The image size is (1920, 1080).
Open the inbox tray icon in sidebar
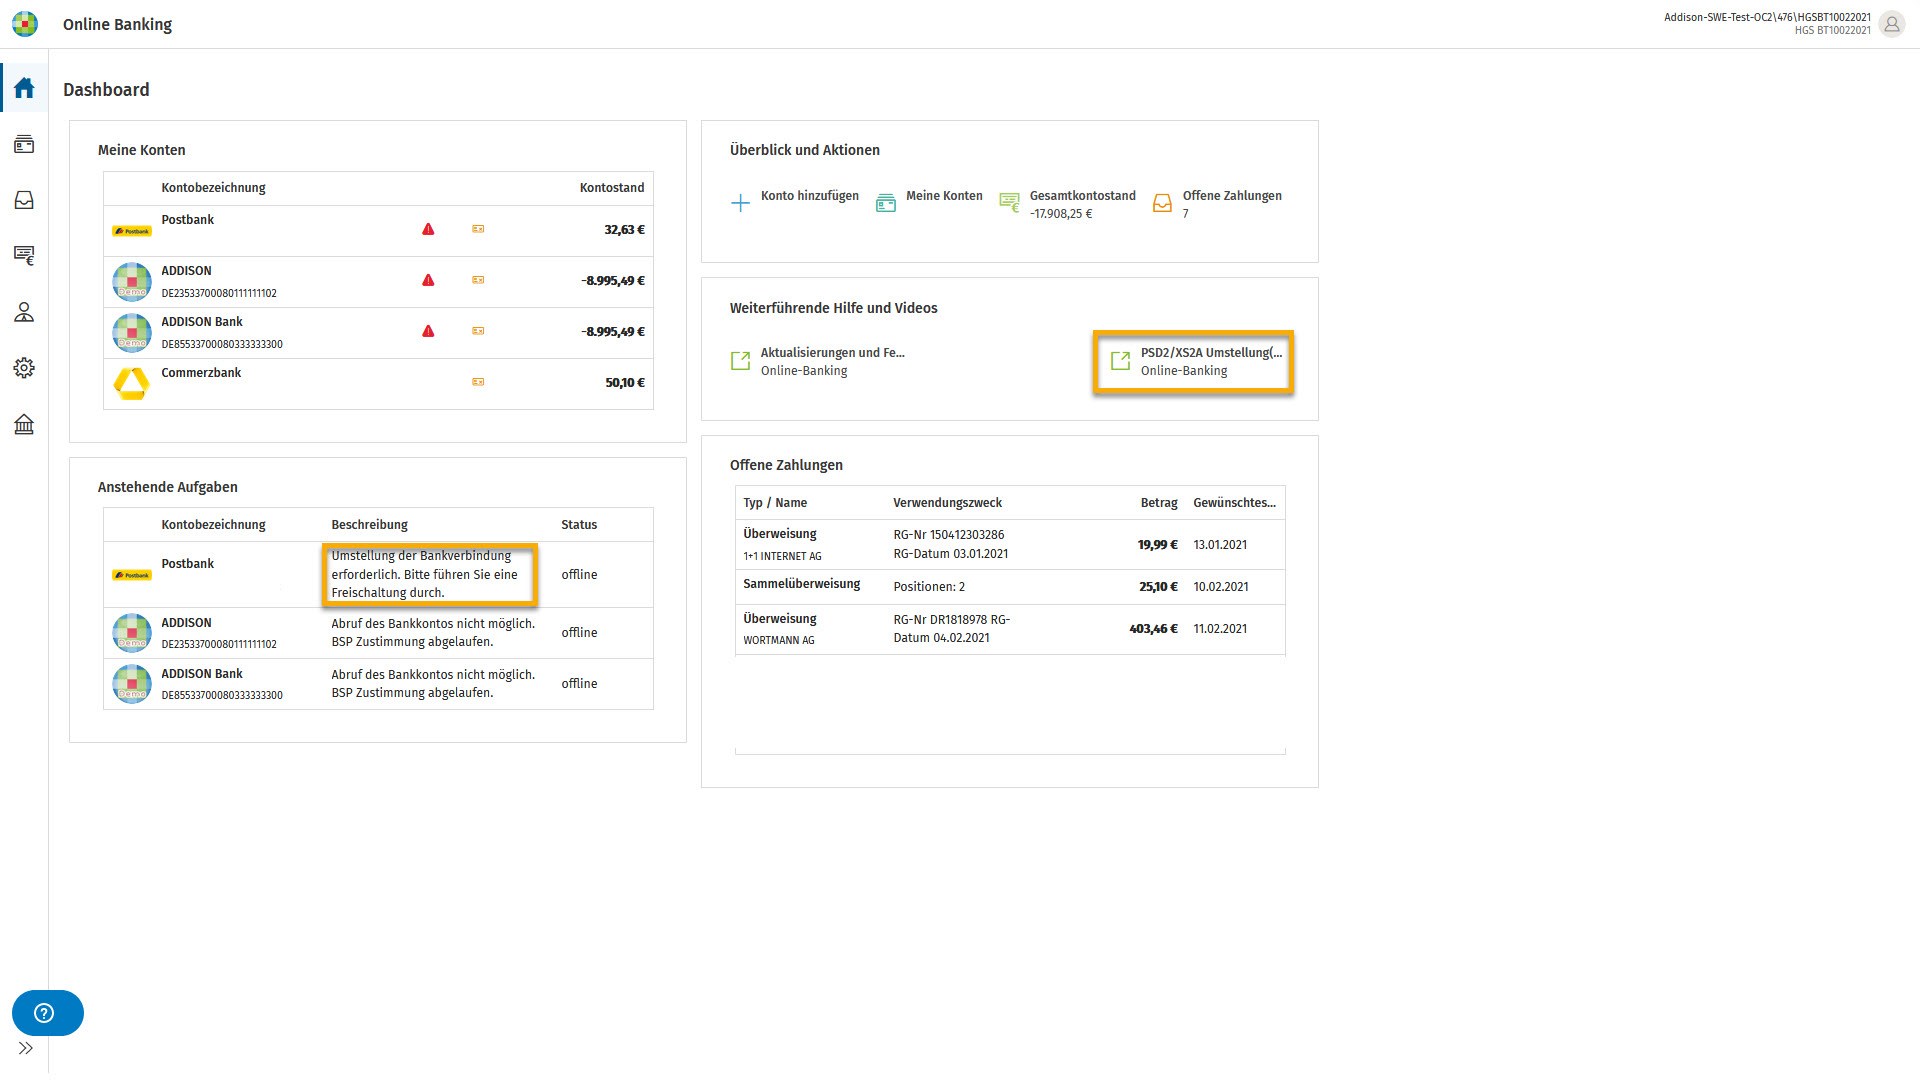24,200
